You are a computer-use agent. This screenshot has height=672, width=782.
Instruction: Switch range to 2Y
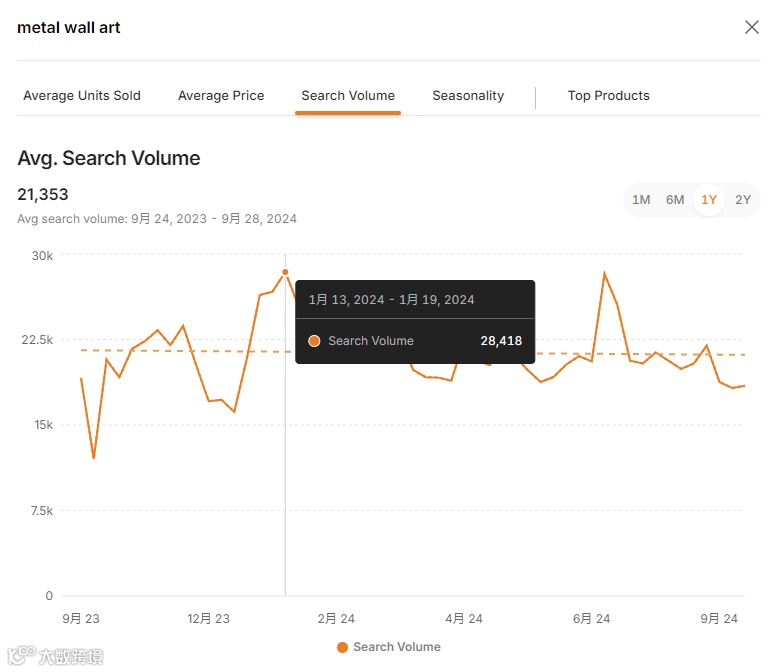click(x=743, y=200)
